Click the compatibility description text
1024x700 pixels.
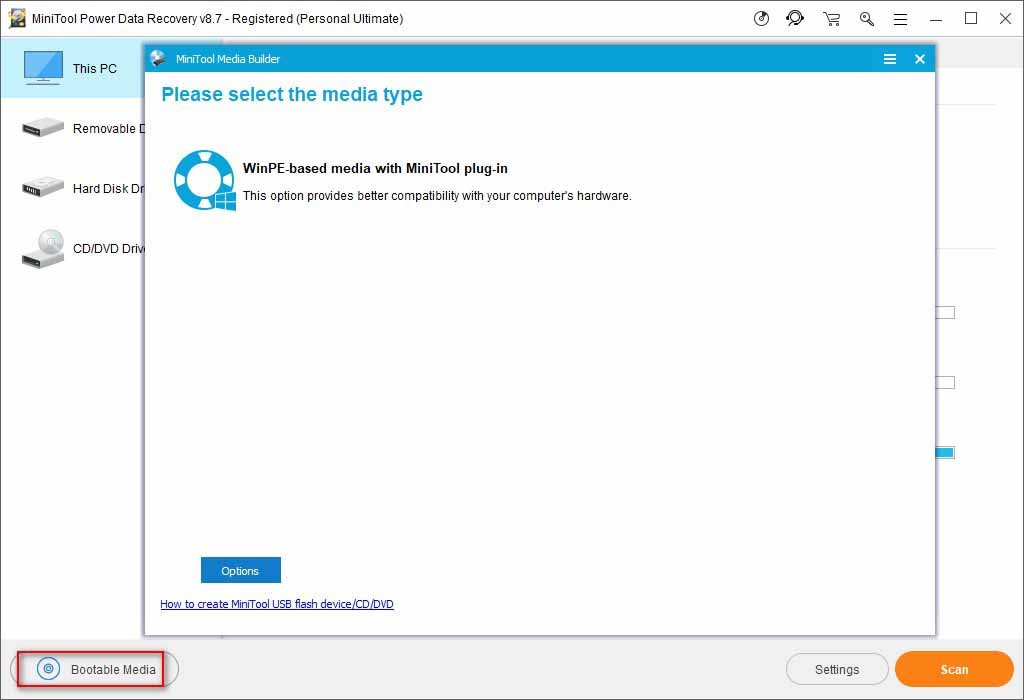[x=437, y=196]
